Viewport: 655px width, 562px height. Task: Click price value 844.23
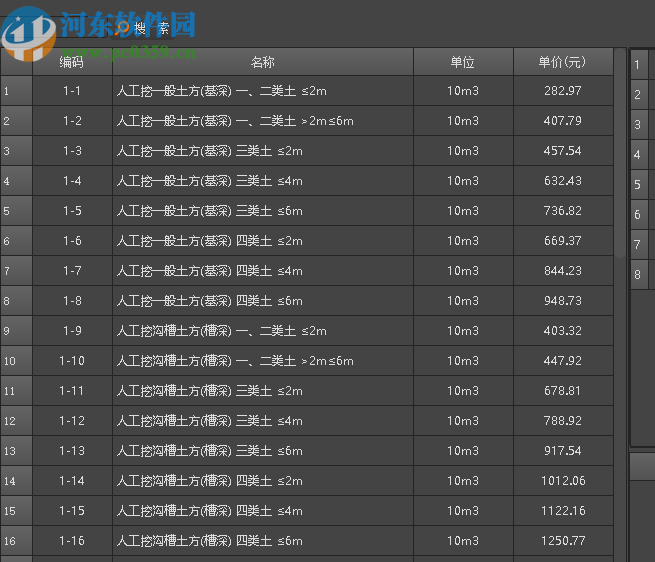tap(563, 271)
